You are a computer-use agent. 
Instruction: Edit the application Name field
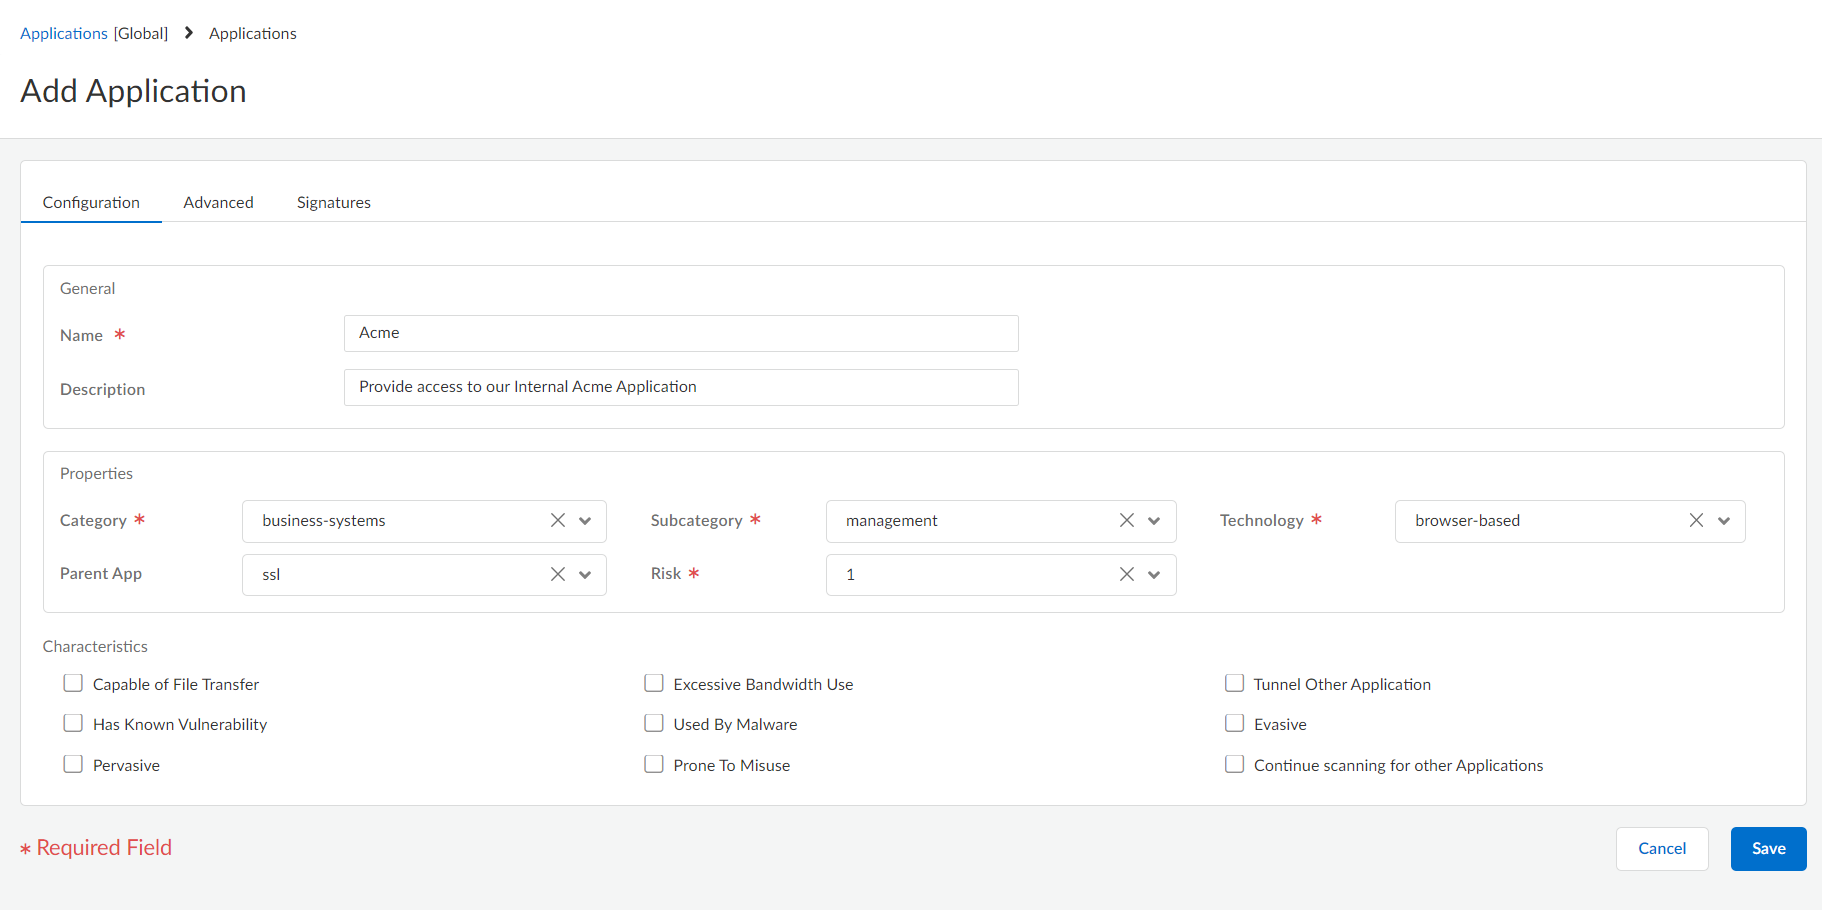point(680,333)
